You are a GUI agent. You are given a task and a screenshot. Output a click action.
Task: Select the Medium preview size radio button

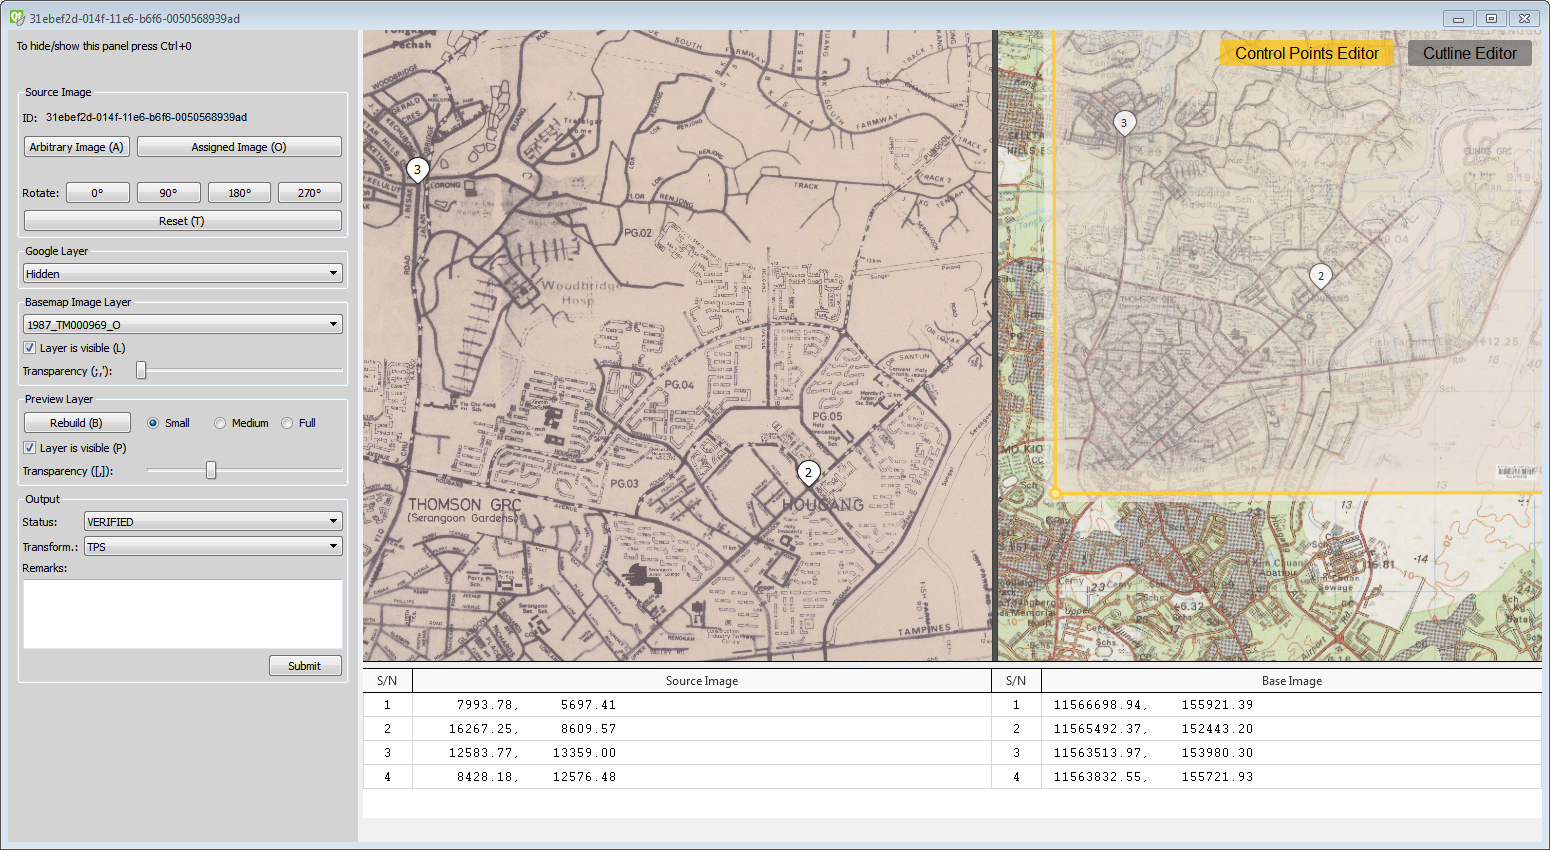tap(220, 422)
